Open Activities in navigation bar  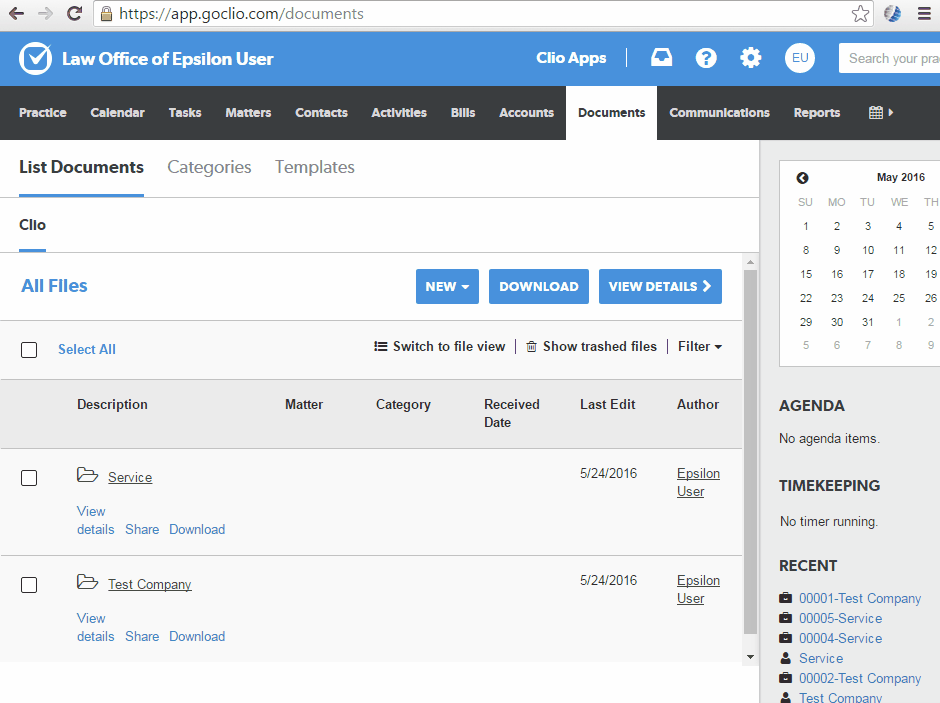tap(399, 113)
